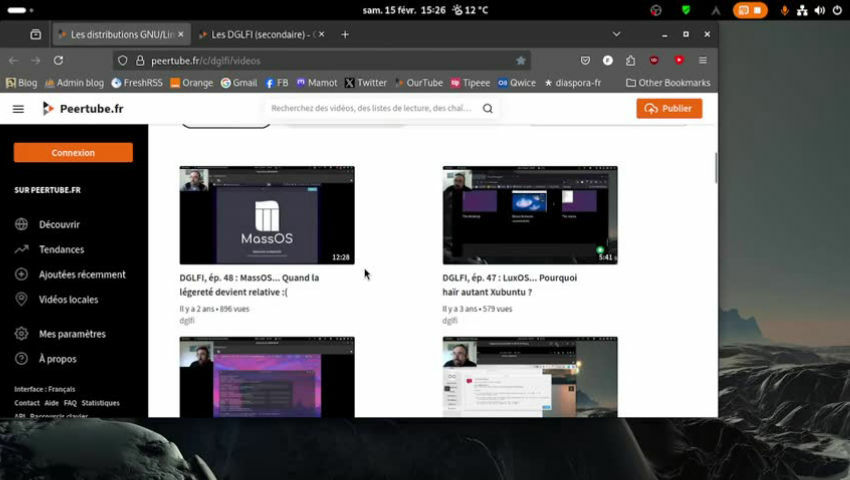Open the Aide footer link
This screenshot has width=850, height=480.
[x=51, y=403]
